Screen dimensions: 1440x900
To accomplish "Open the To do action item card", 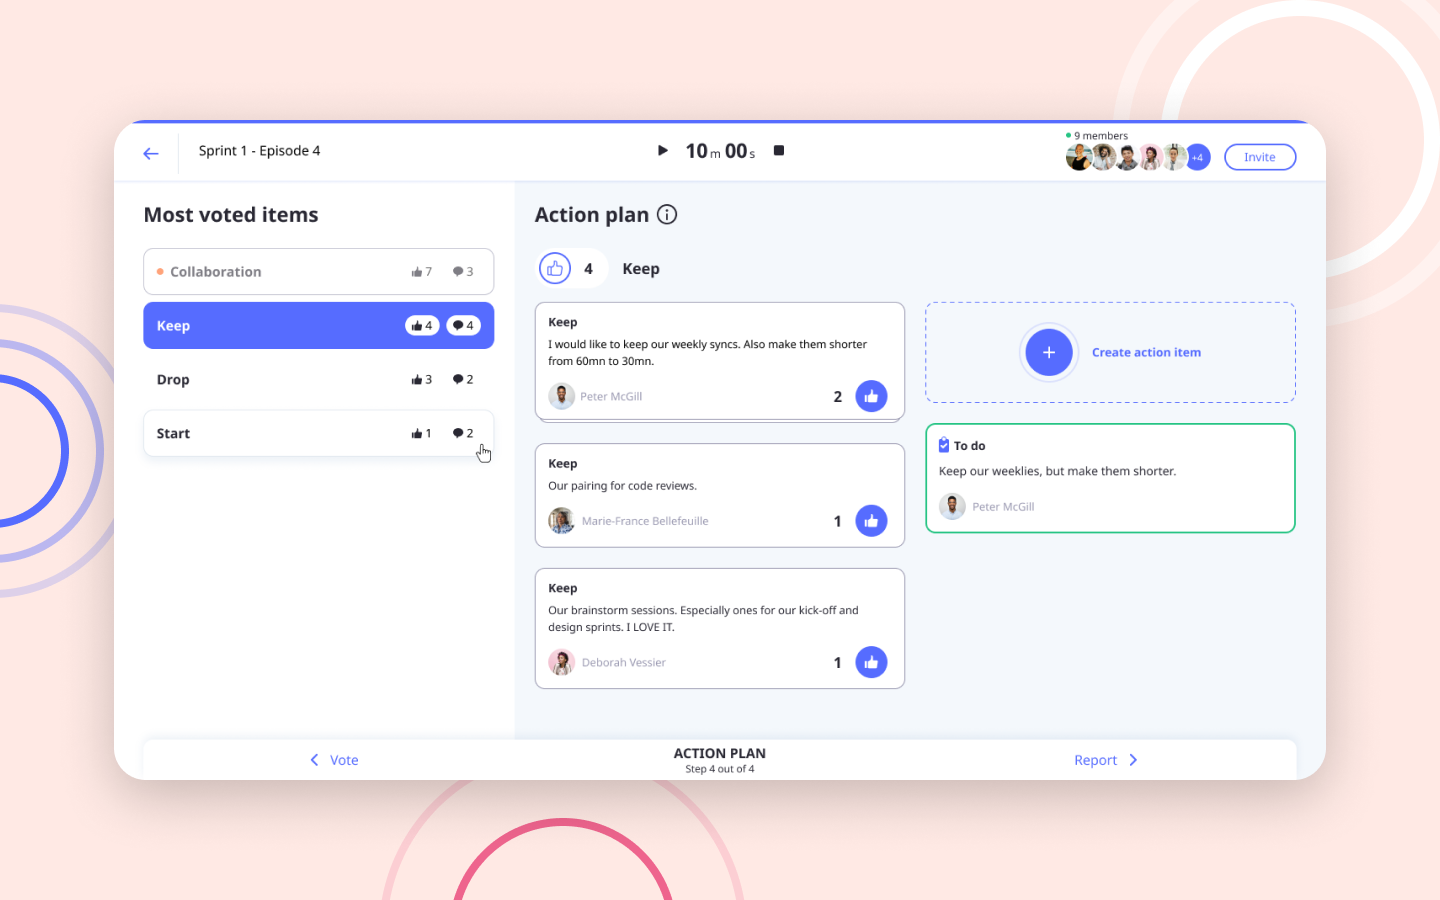I will pos(1110,478).
